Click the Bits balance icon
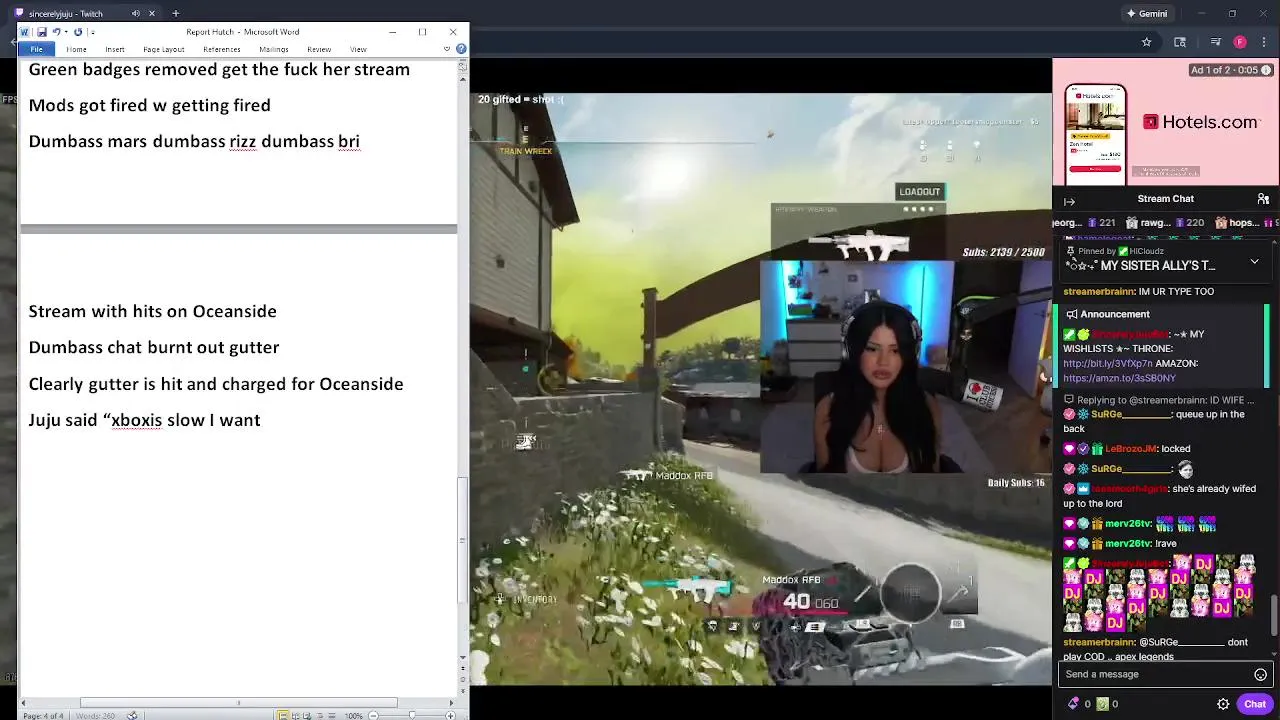 [x=1074, y=704]
